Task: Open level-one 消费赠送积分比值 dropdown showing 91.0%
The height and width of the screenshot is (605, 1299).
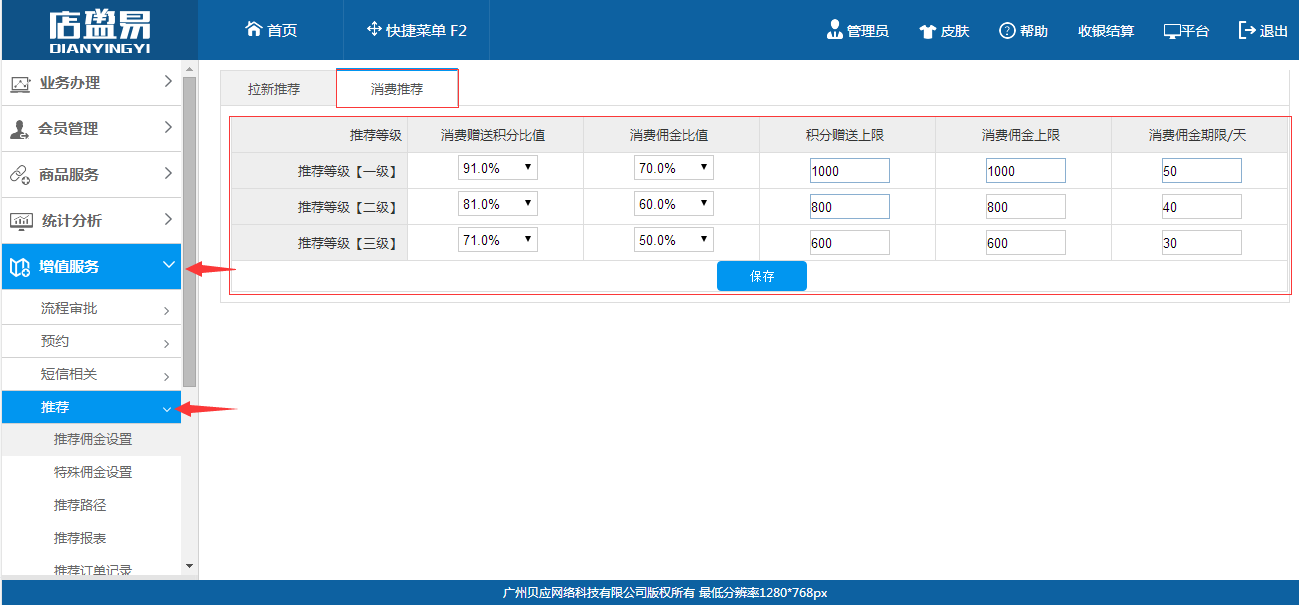Action: (497, 168)
